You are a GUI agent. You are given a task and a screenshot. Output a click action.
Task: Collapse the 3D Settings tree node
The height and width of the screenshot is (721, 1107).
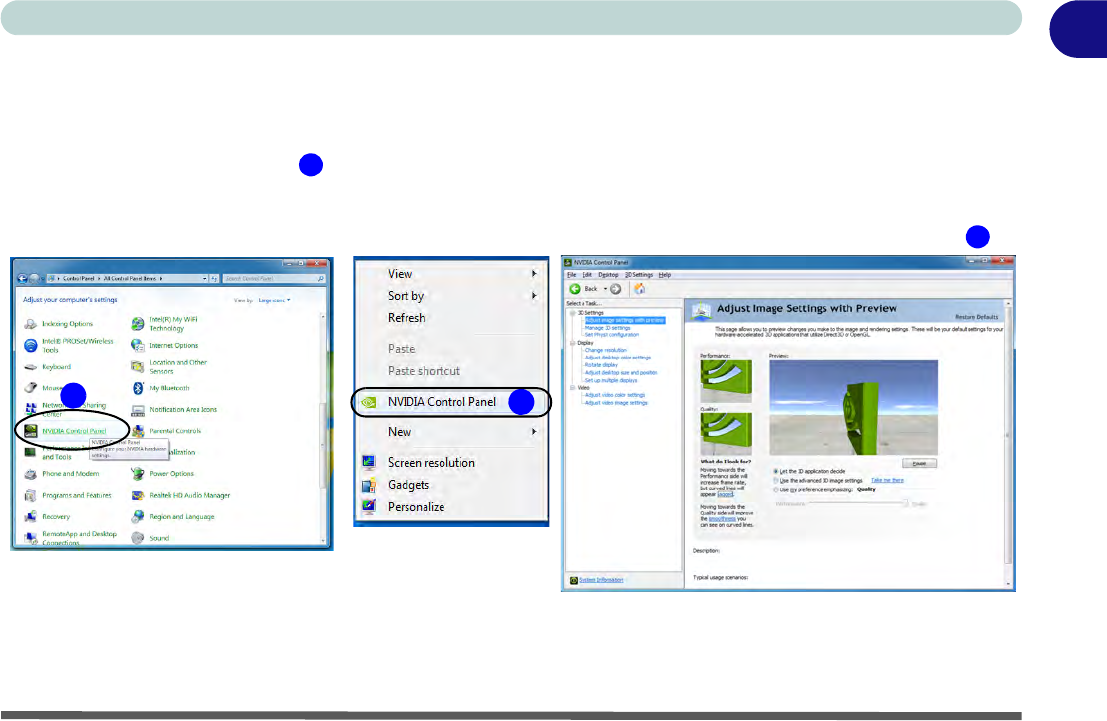coord(572,313)
